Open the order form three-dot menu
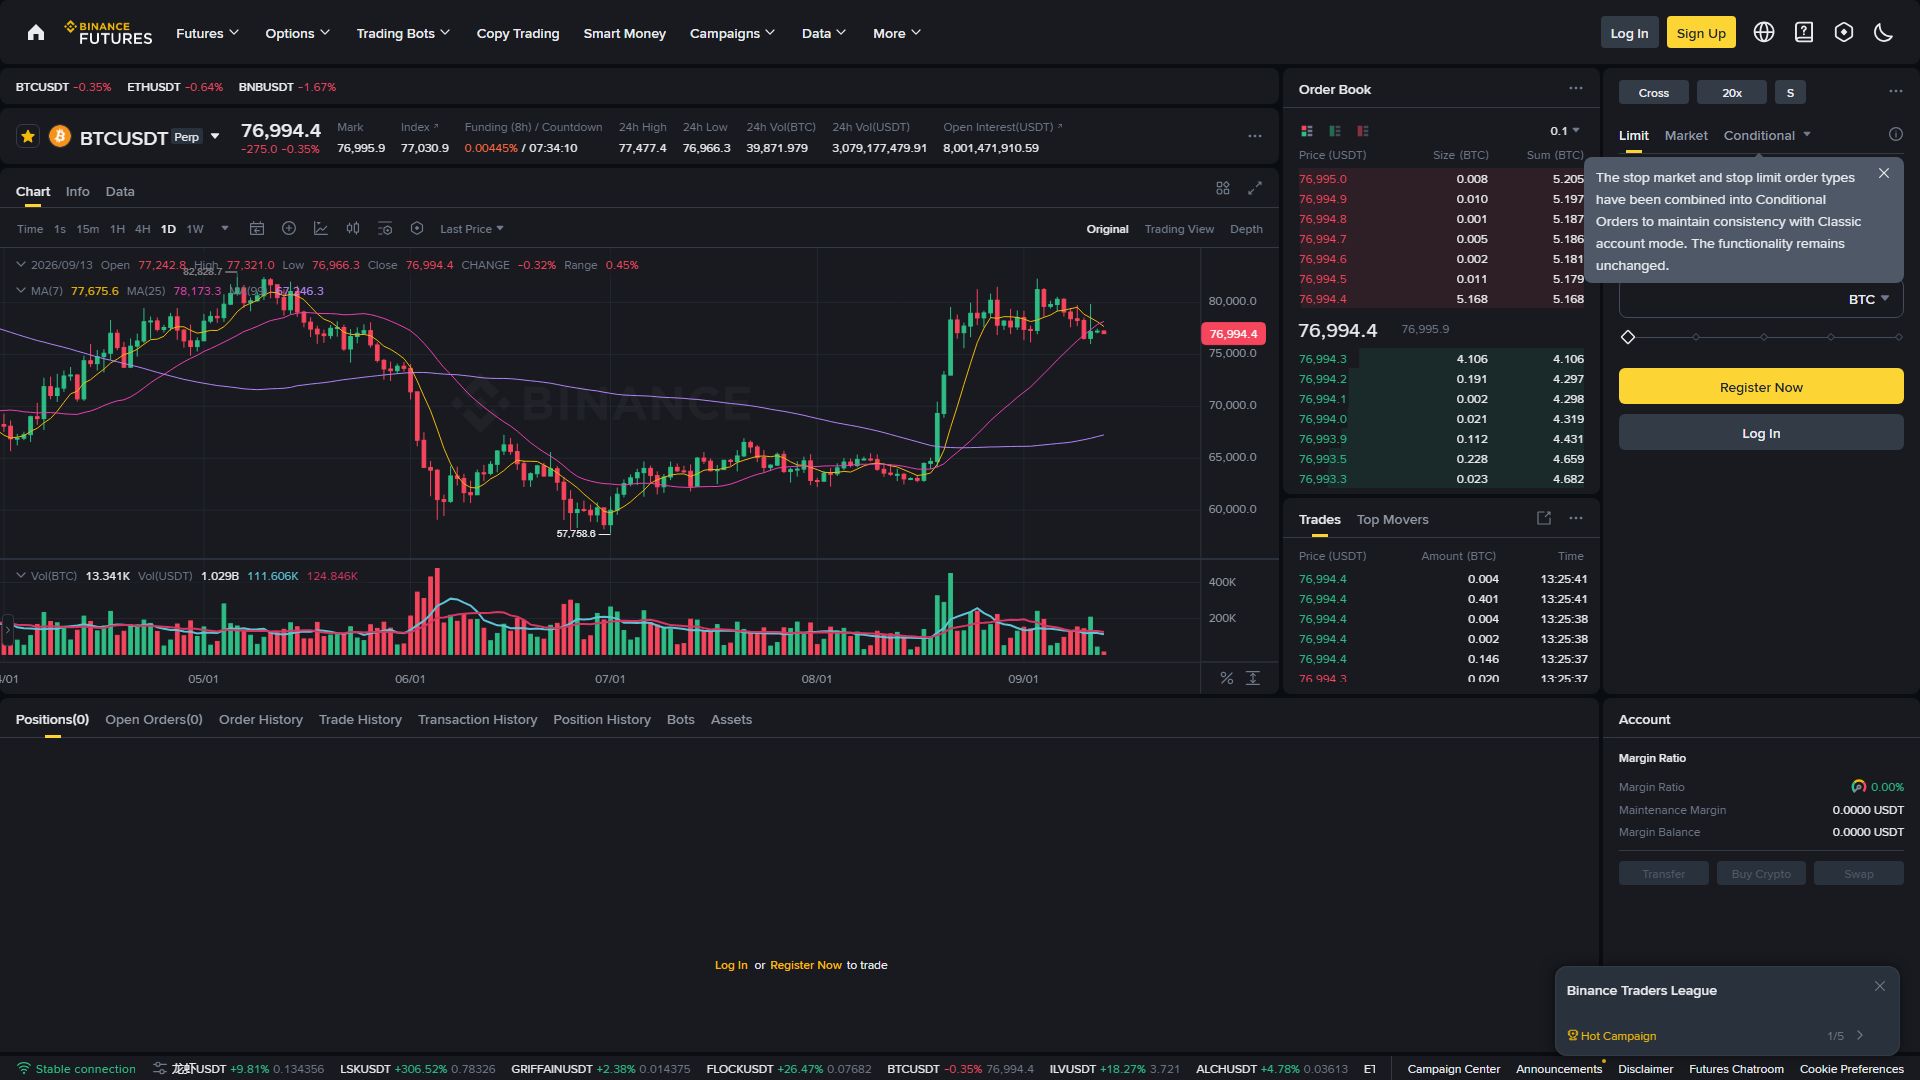This screenshot has width=1920, height=1080. click(x=1896, y=92)
